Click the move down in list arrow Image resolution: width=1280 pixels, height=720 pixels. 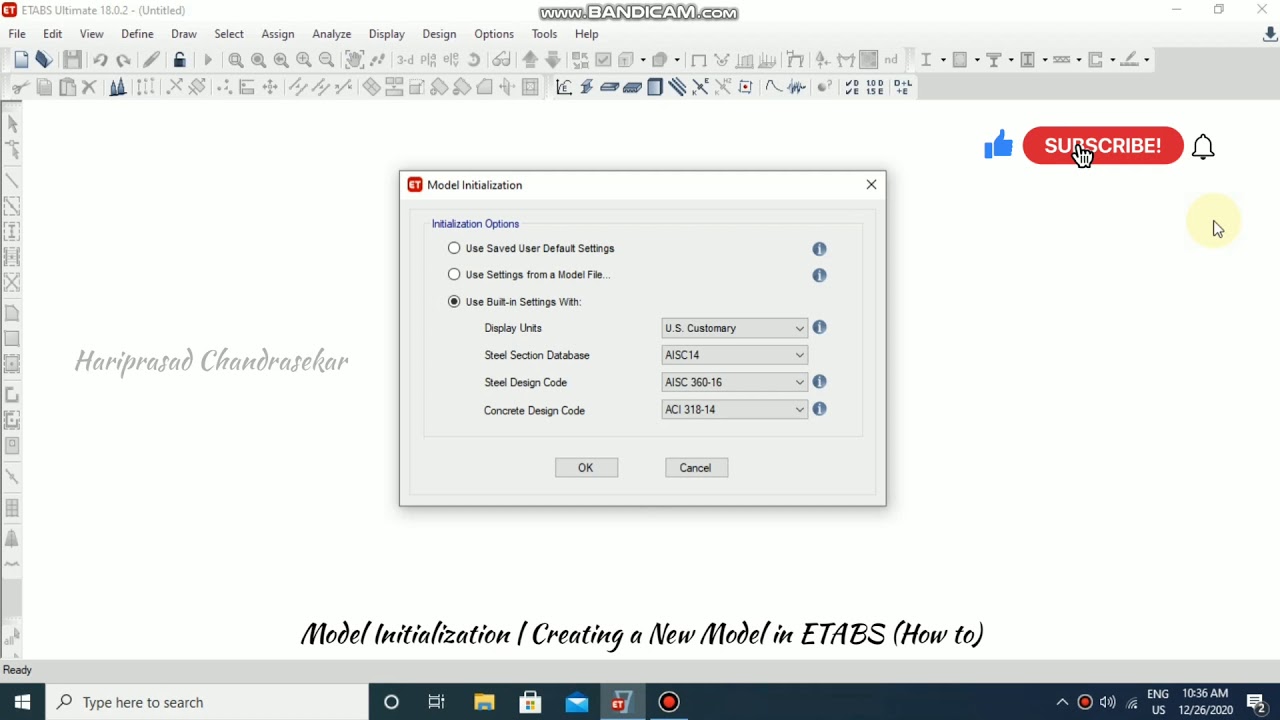point(552,60)
